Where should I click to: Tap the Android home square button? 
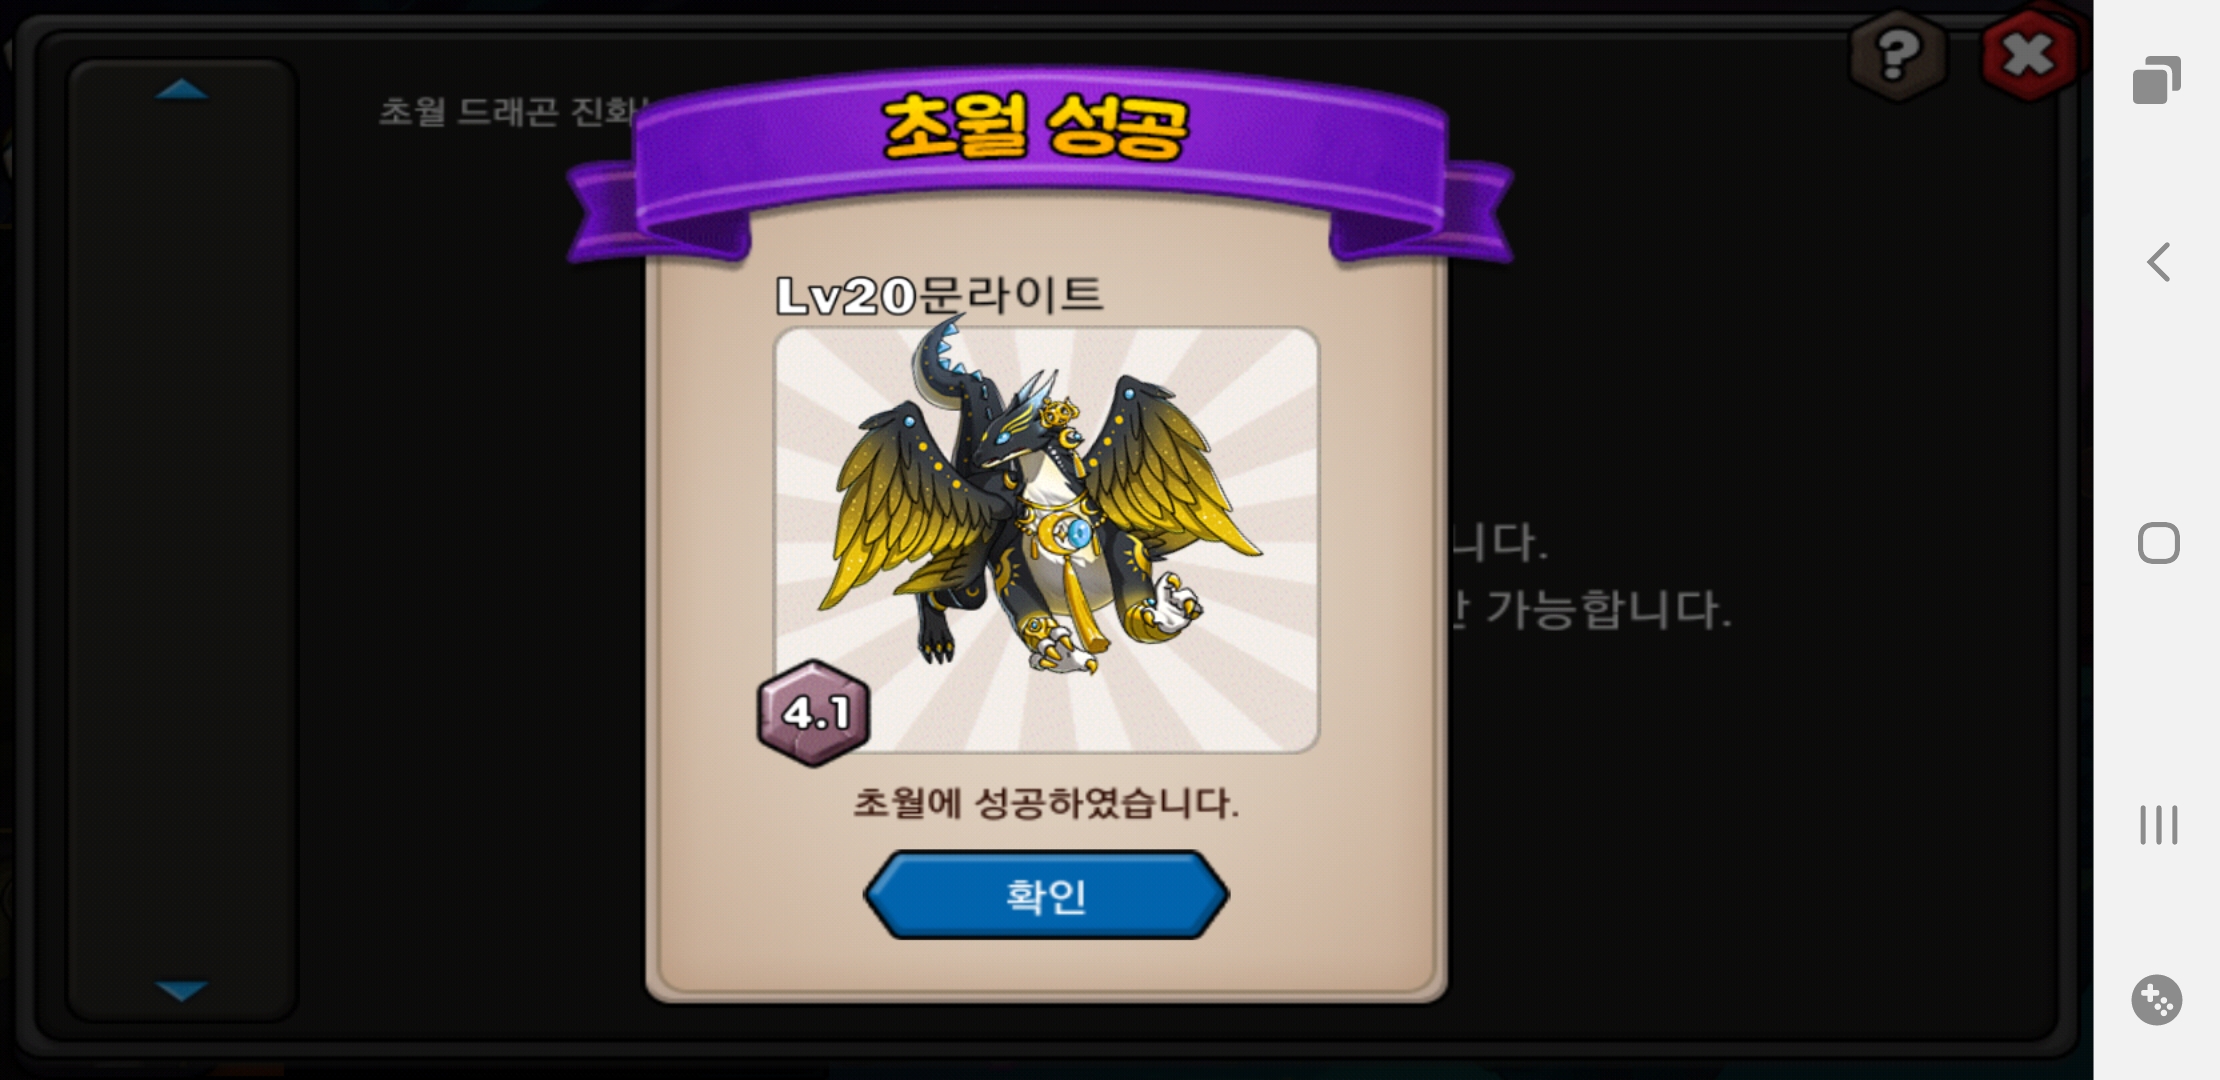[2158, 543]
